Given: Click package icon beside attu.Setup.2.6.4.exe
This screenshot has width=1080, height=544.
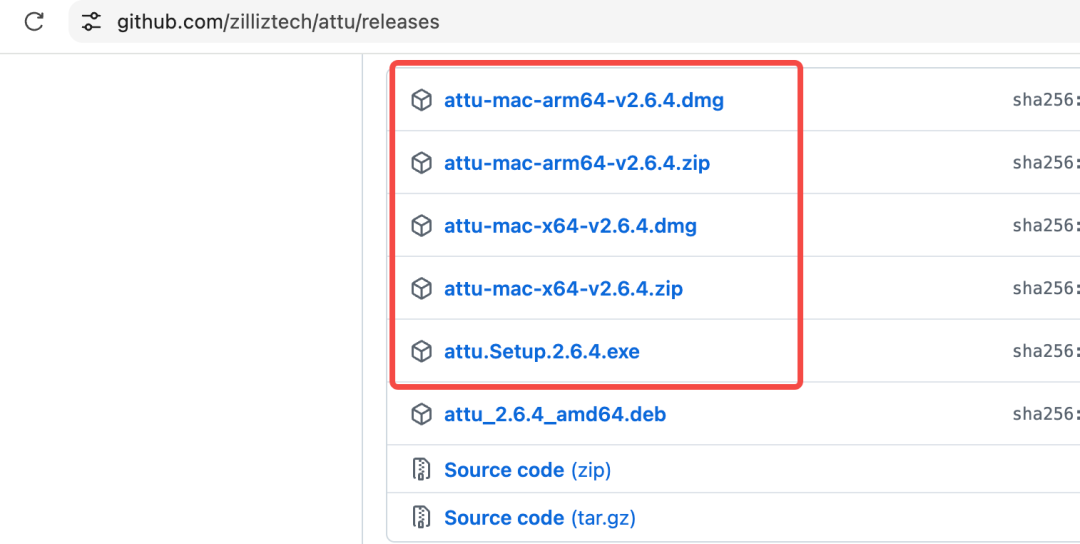Looking at the screenshot, I should [422, 352].
